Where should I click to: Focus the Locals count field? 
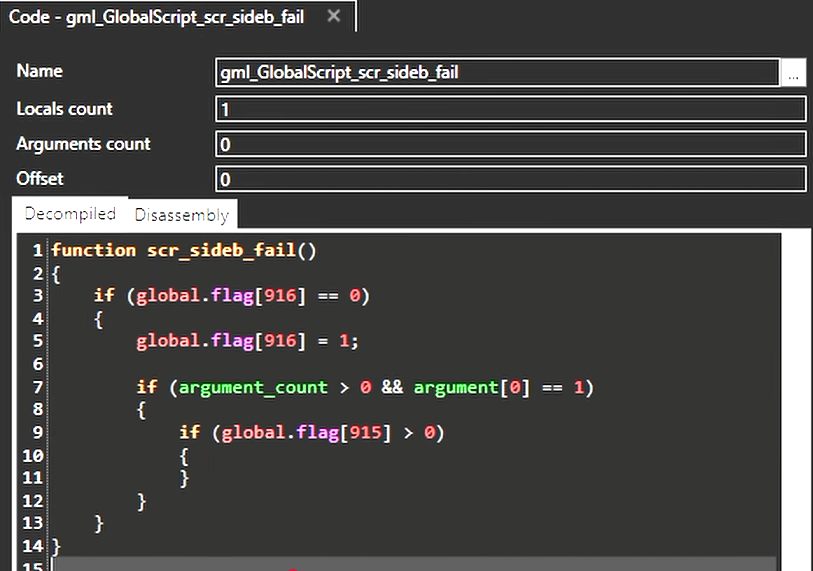511,109
